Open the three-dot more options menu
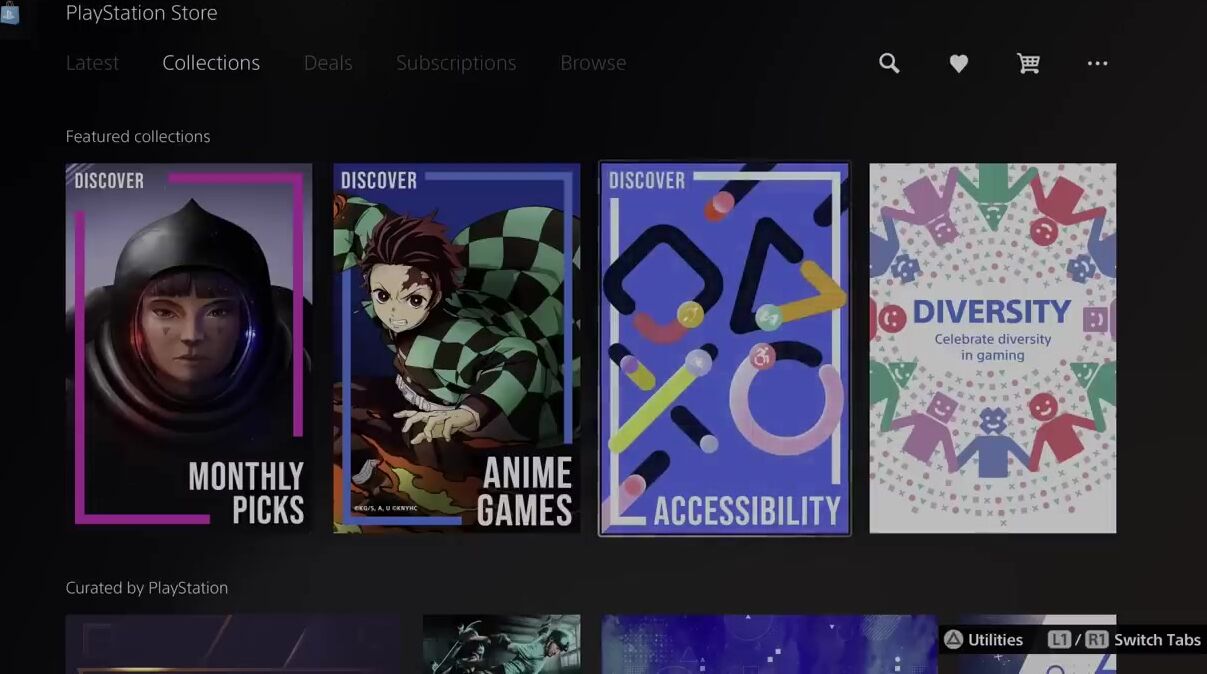This screenshot has width=1207, height=674. tap(1097, 64)
